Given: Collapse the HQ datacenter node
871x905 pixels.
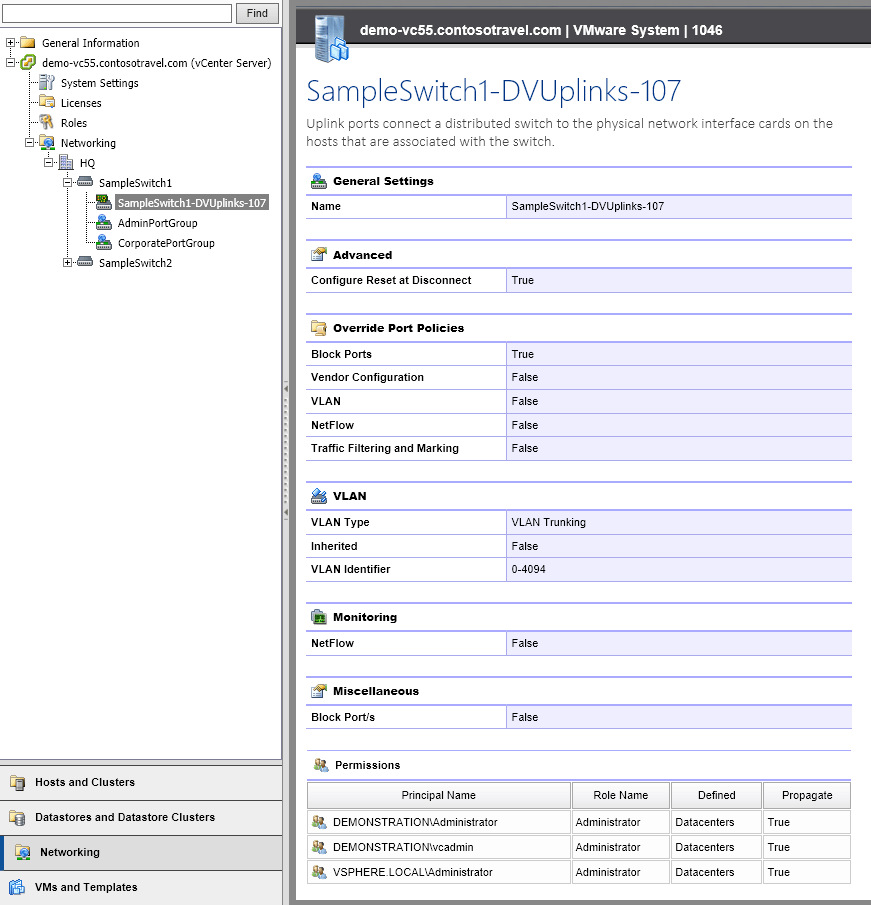Looking at the screenshot, I should [x=48, y=163].
